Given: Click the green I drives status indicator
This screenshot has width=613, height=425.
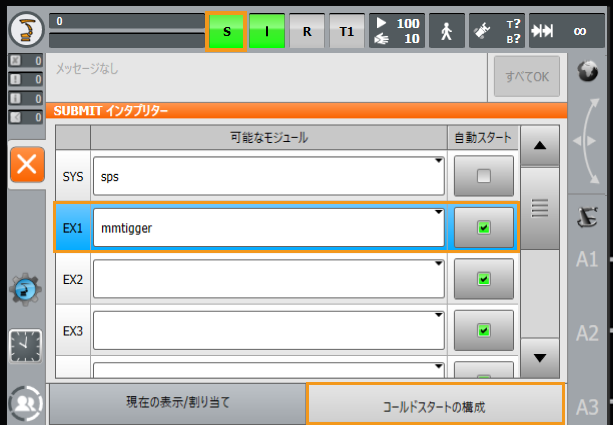Looking at the screenshot, I should [267, 31].
